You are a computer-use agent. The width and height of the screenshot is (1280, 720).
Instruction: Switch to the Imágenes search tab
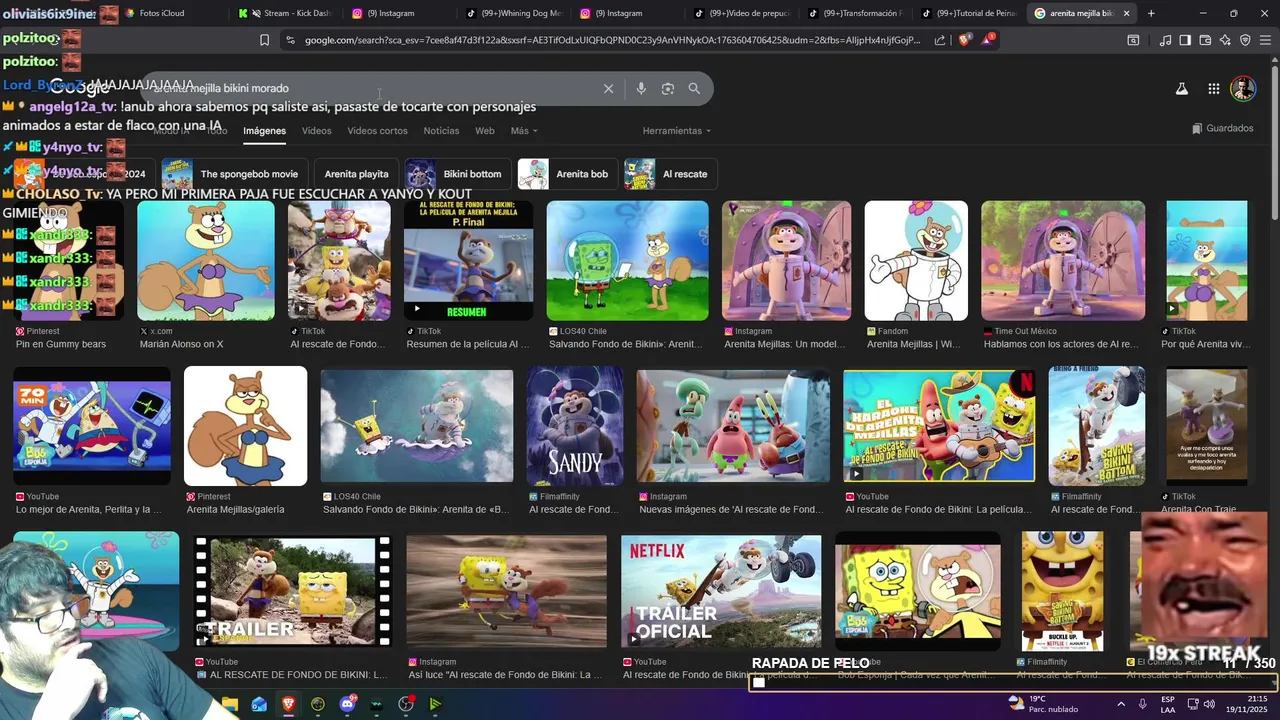[264, 131]
